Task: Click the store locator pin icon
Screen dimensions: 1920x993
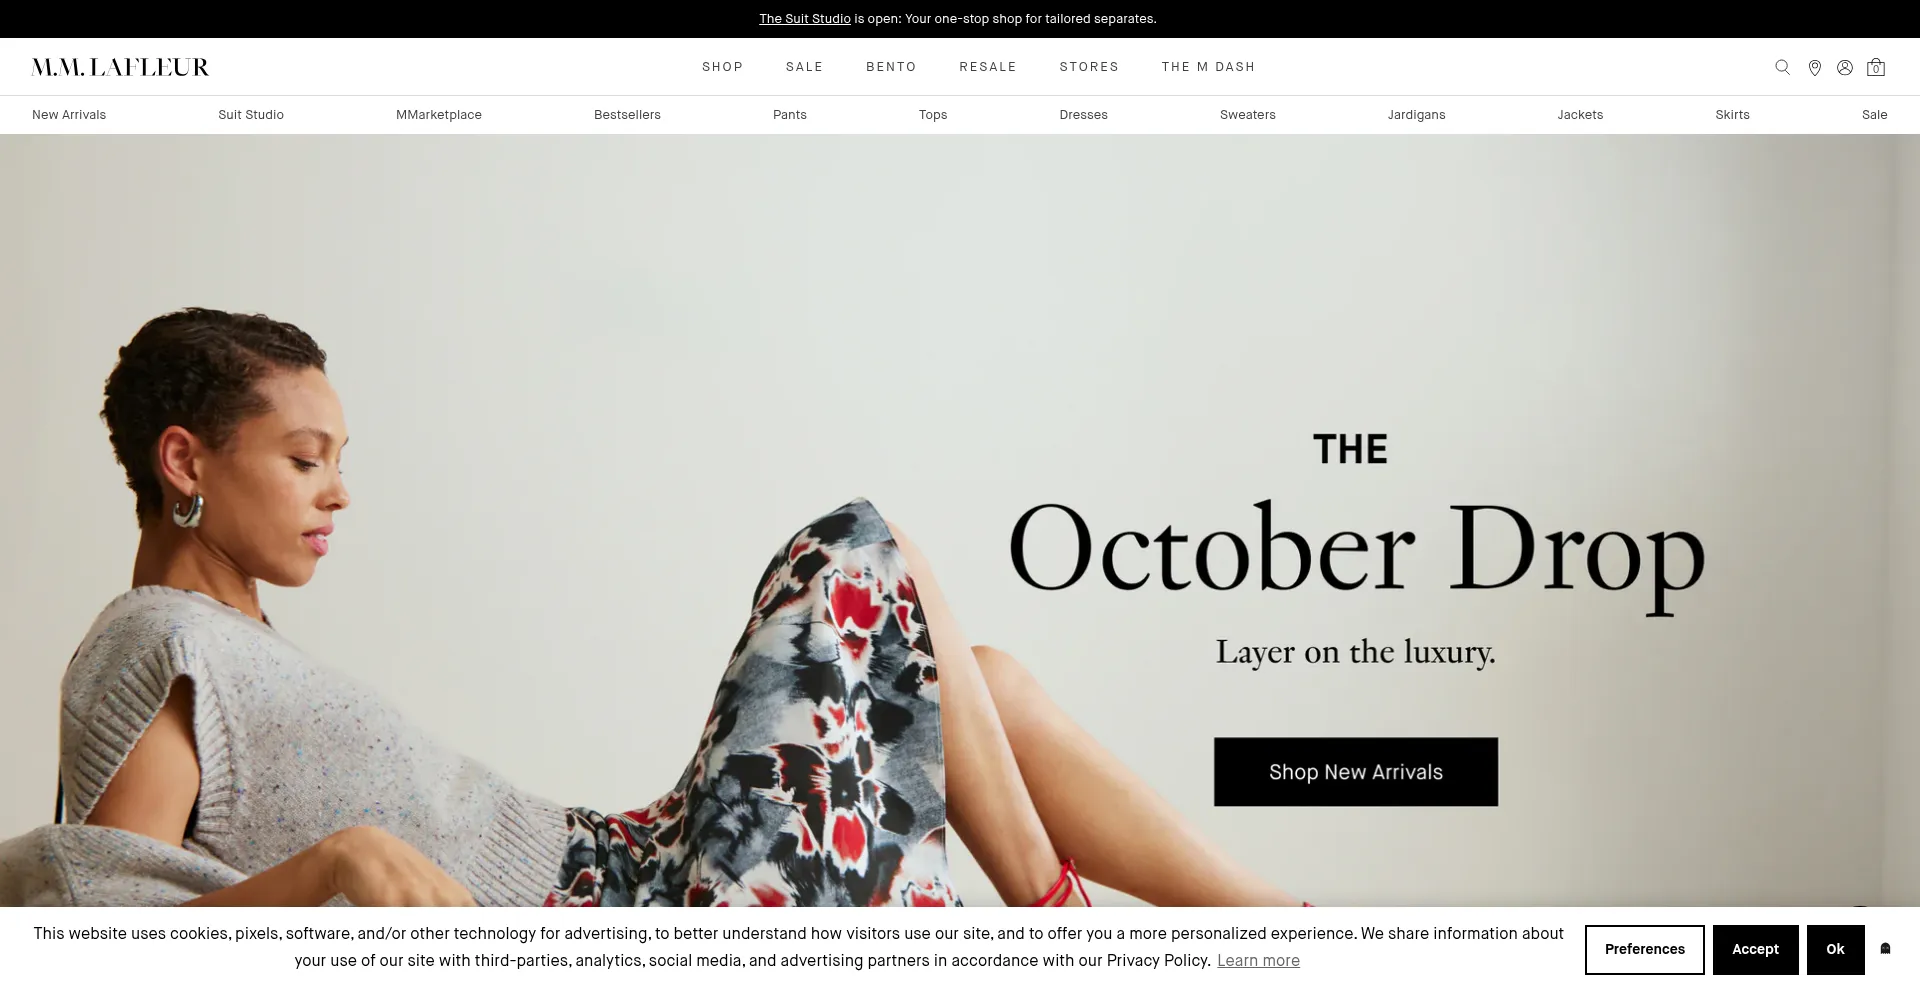Action: (1814, 67)
